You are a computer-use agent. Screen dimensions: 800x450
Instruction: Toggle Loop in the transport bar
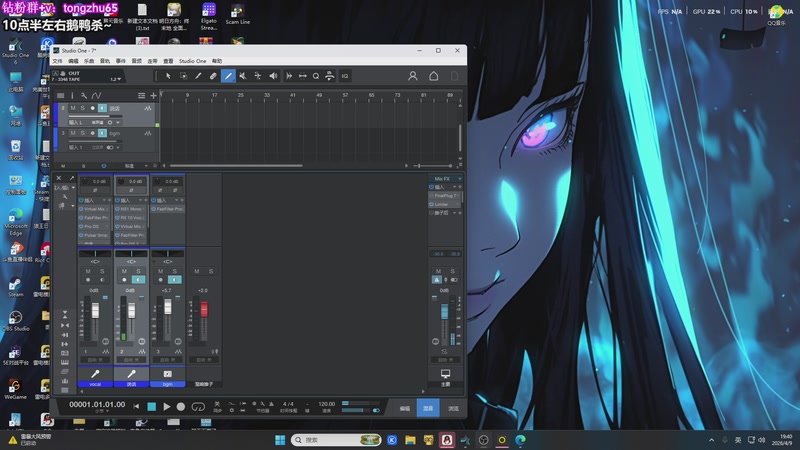pos(198,407)
